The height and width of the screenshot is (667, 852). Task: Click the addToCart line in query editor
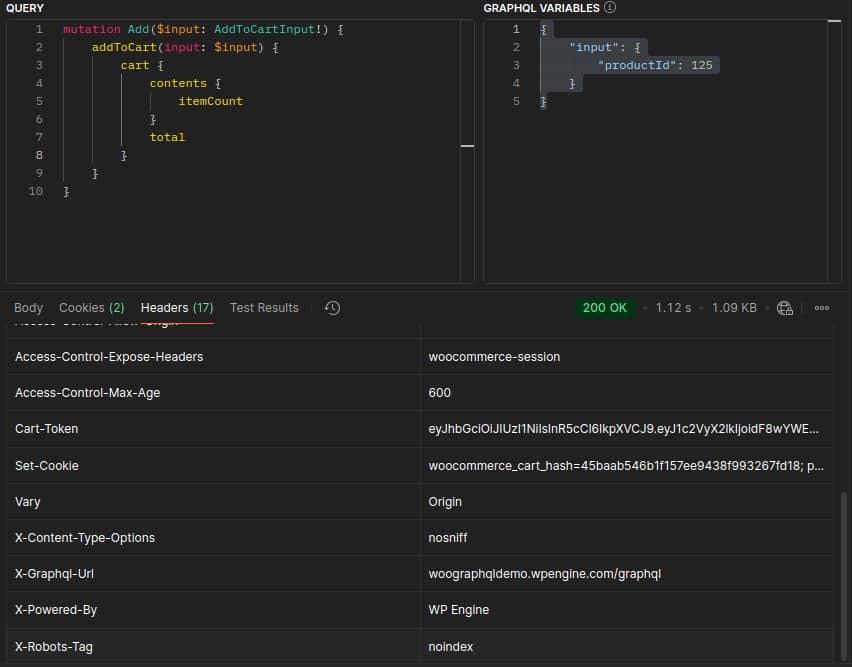coord(185,47)
